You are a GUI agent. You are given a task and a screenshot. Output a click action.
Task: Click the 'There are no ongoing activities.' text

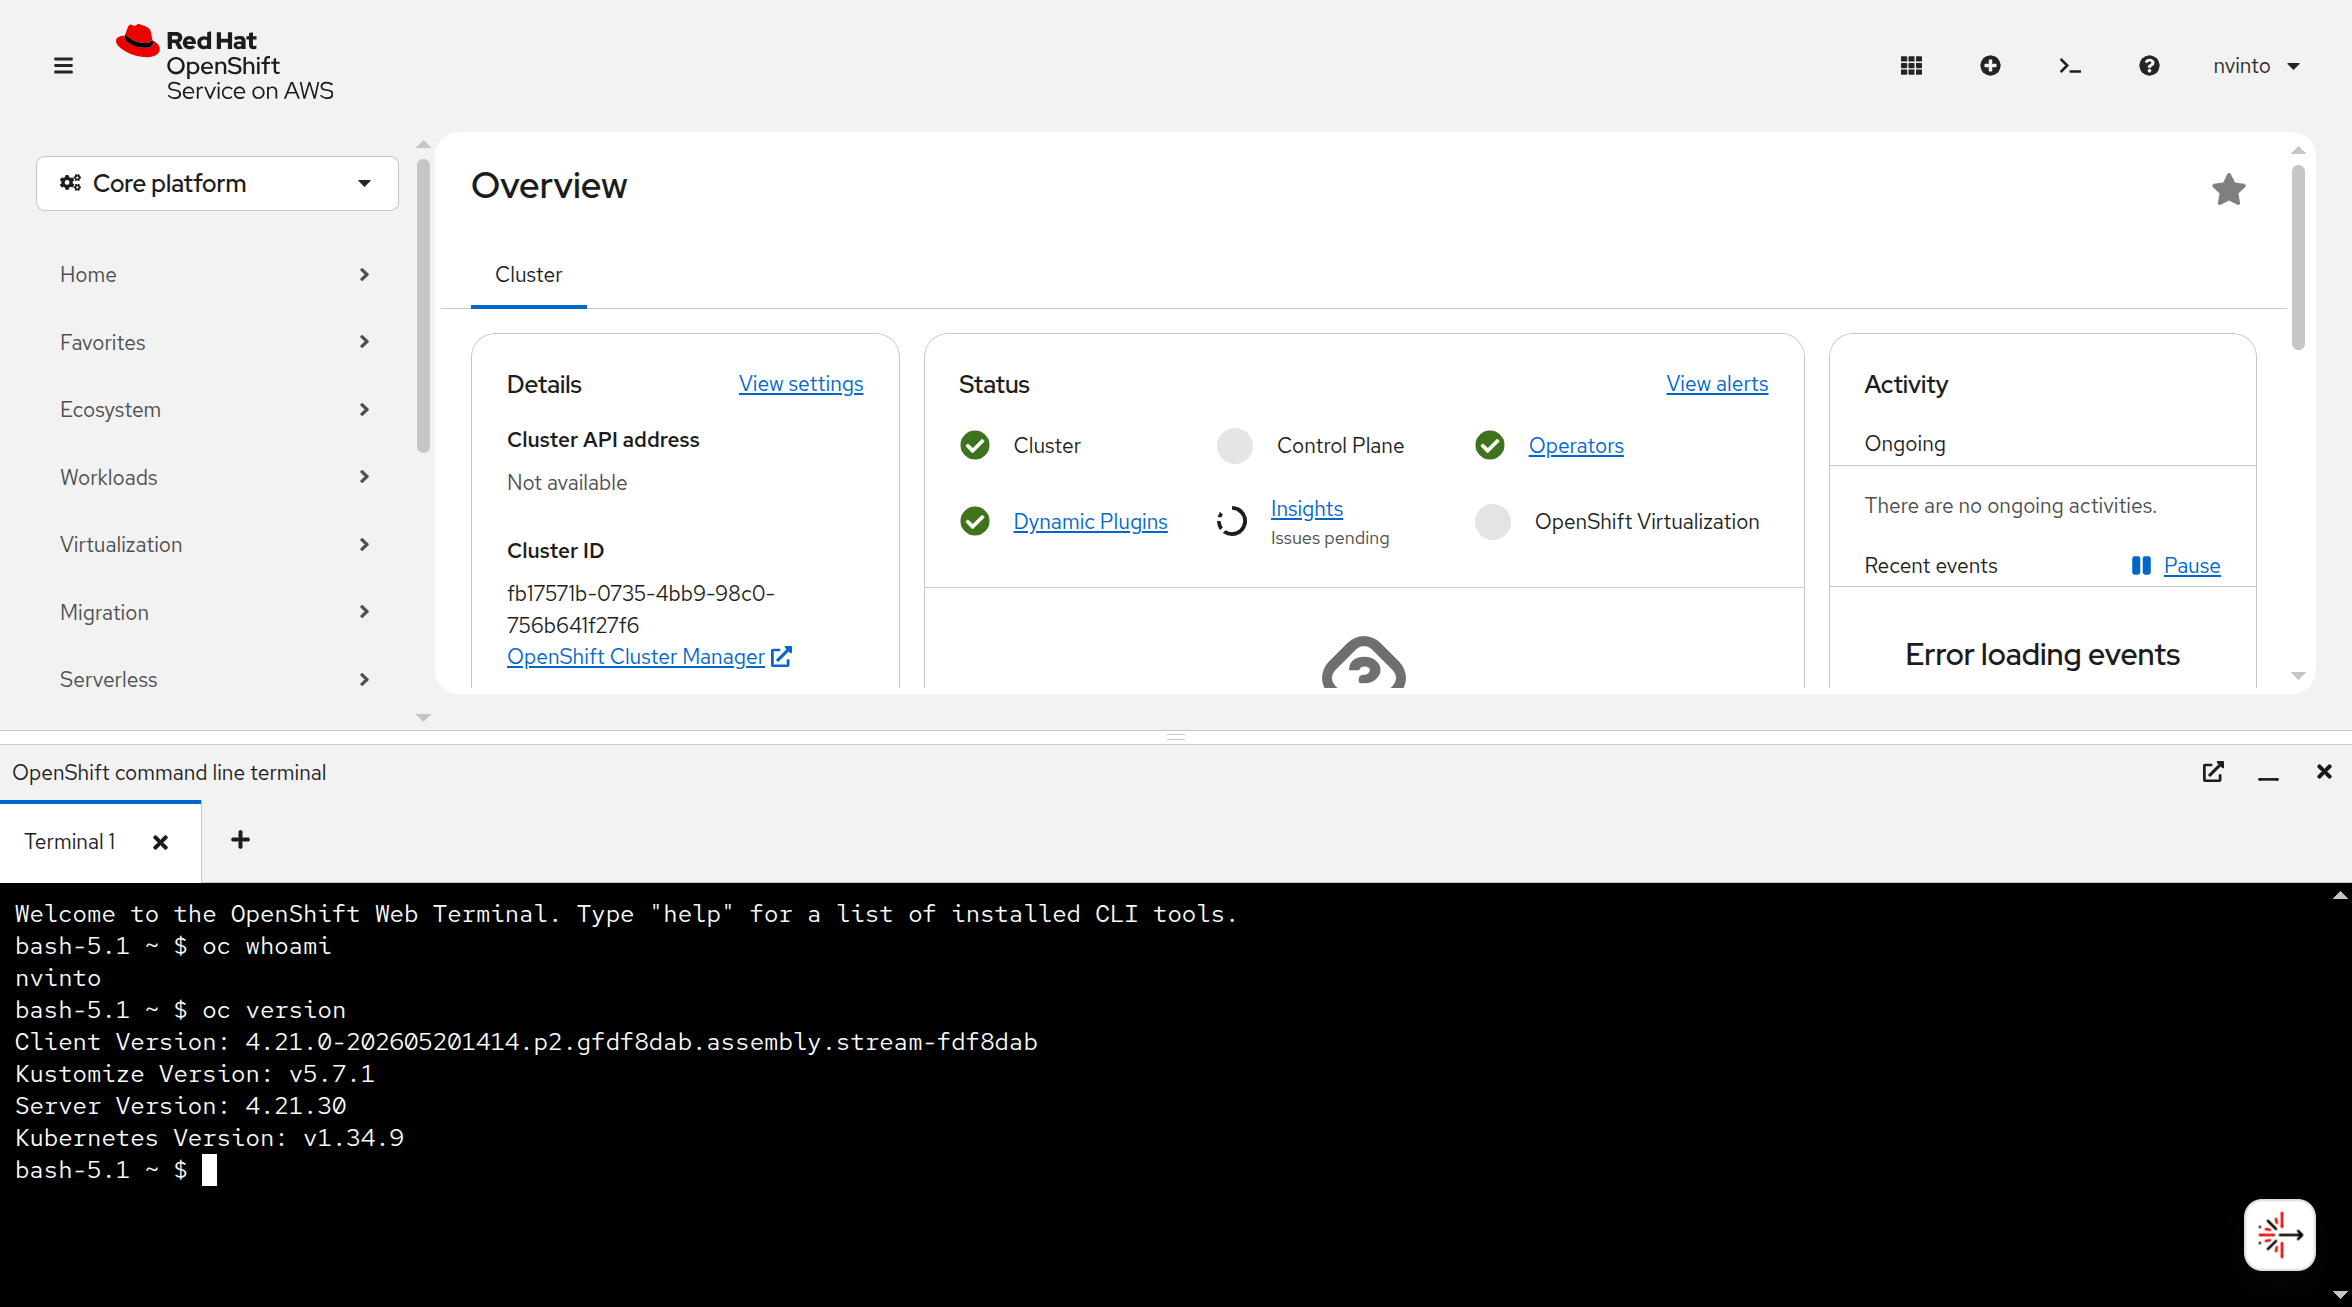2010,506
